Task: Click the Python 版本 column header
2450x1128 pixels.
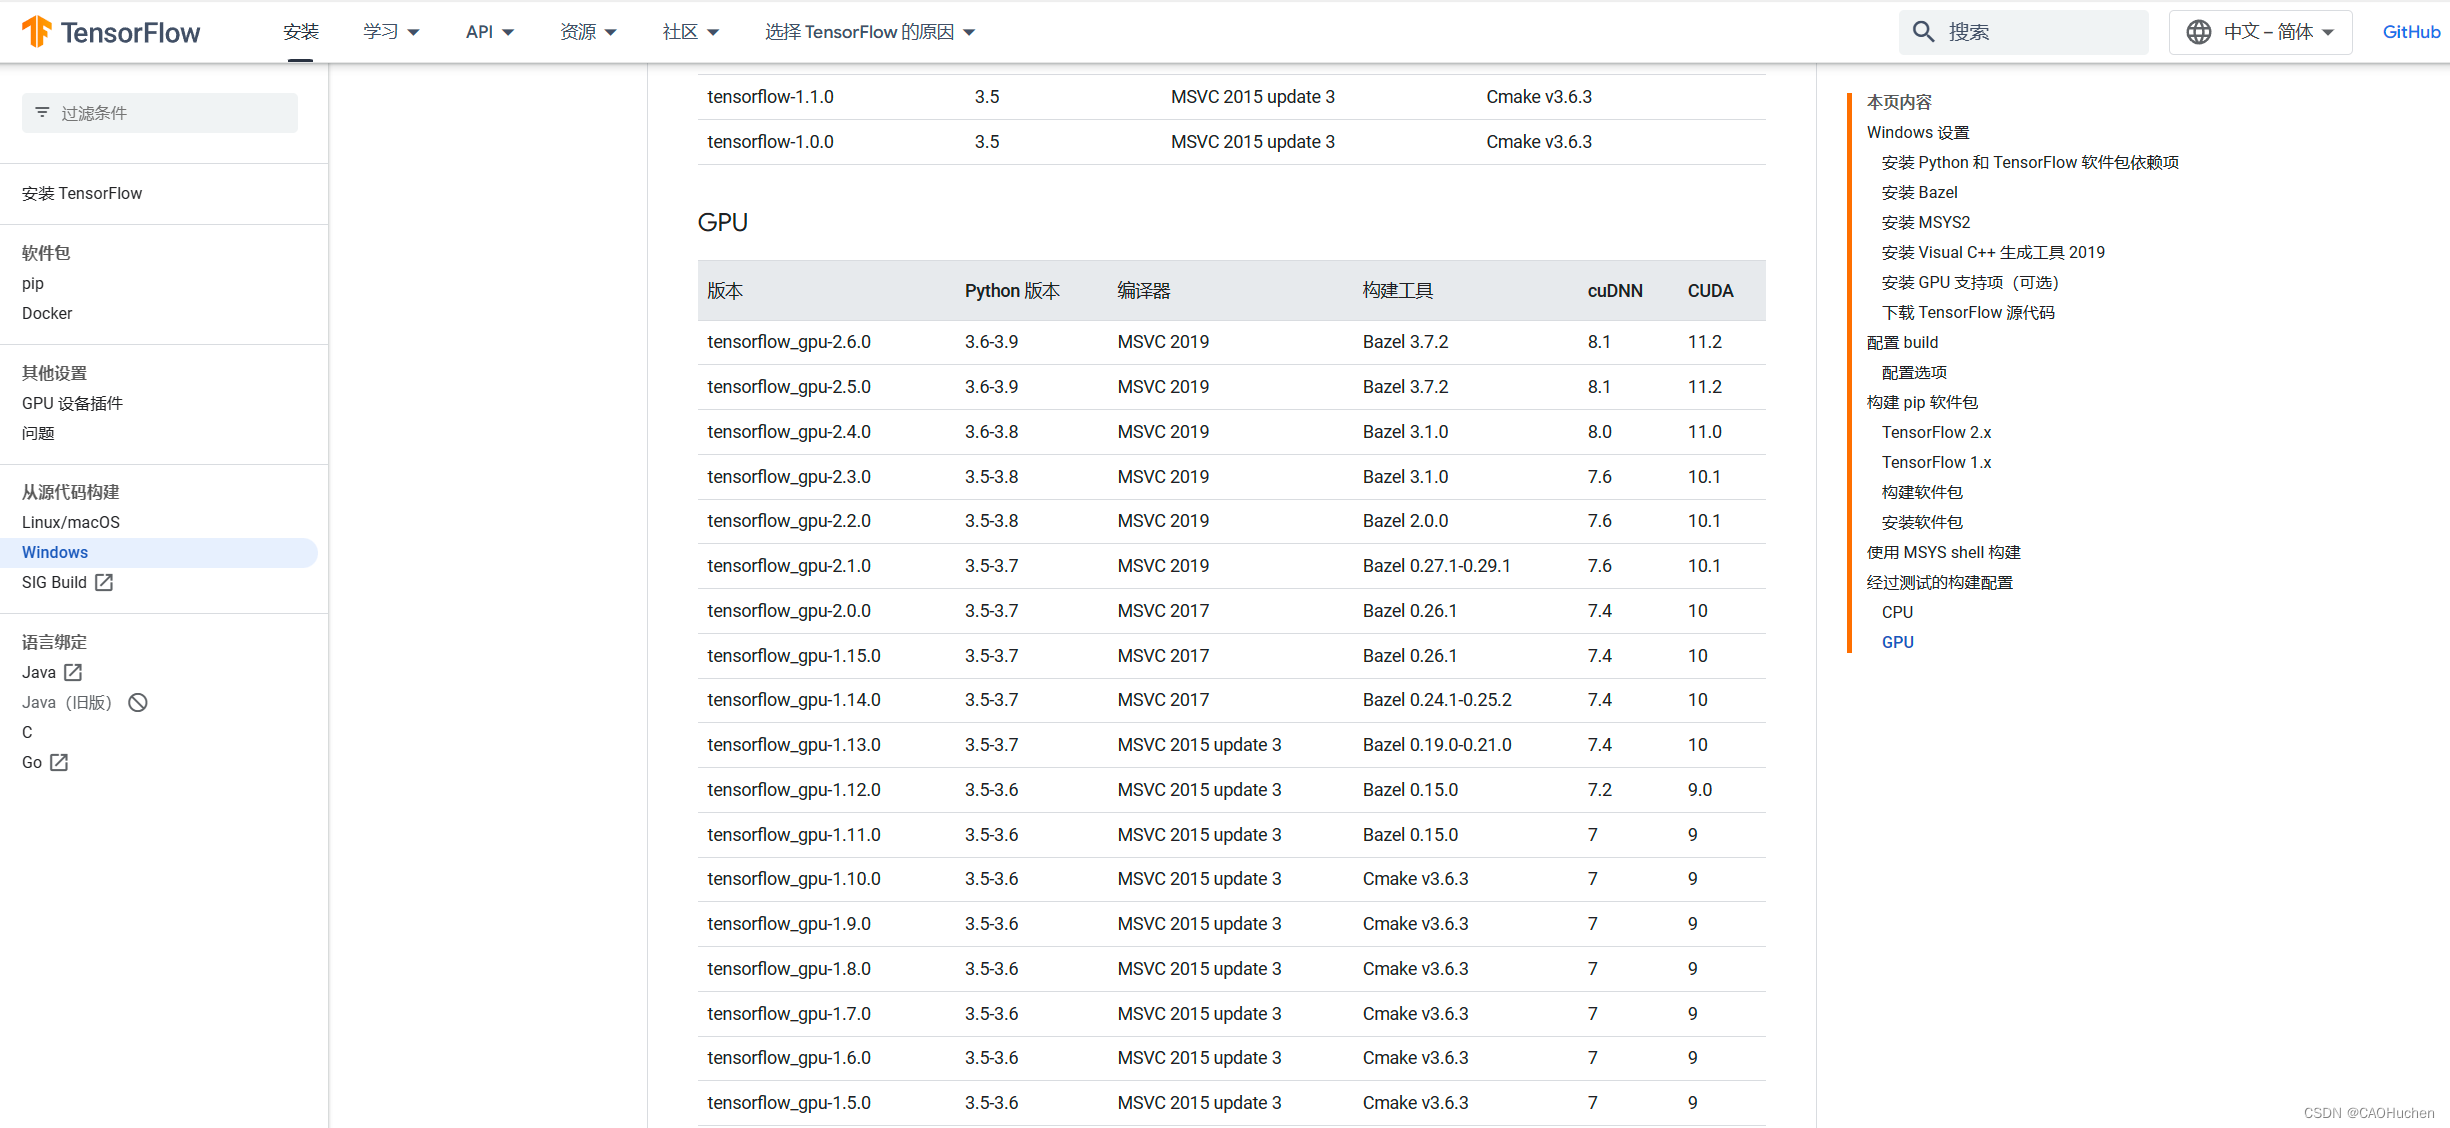Action: [1011, 291]
